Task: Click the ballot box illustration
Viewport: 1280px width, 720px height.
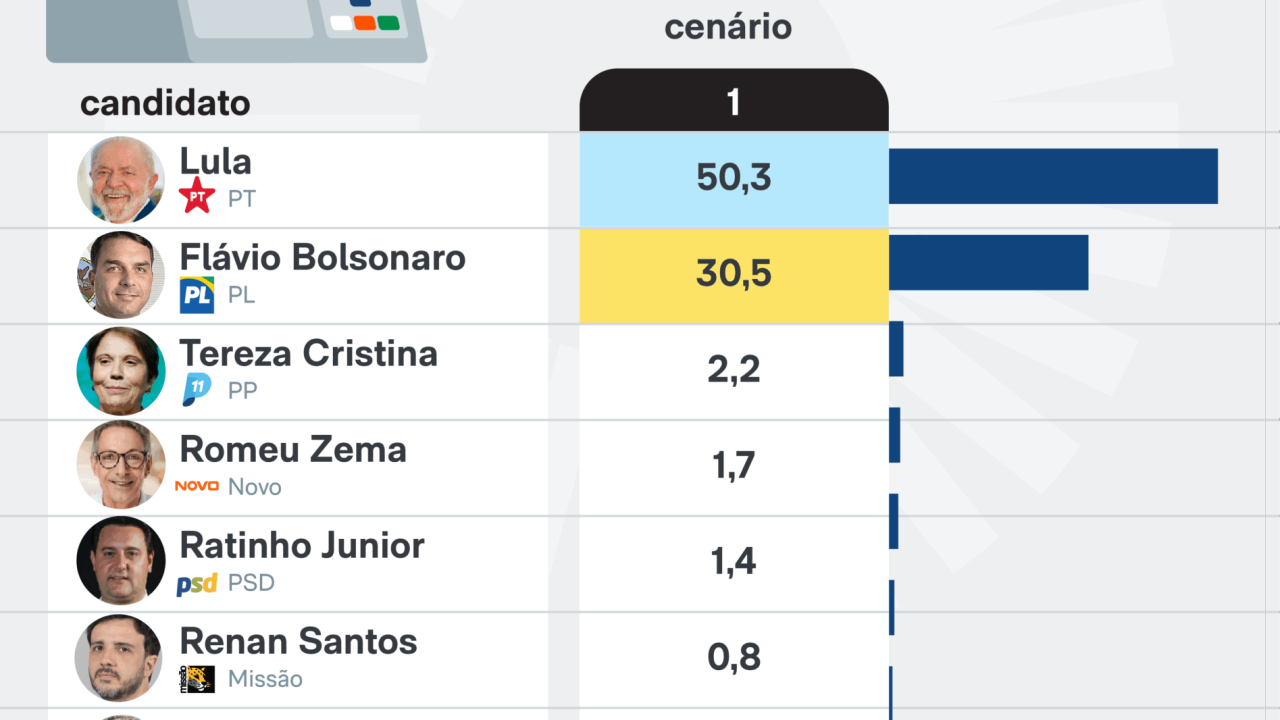Action: (237, 28)
